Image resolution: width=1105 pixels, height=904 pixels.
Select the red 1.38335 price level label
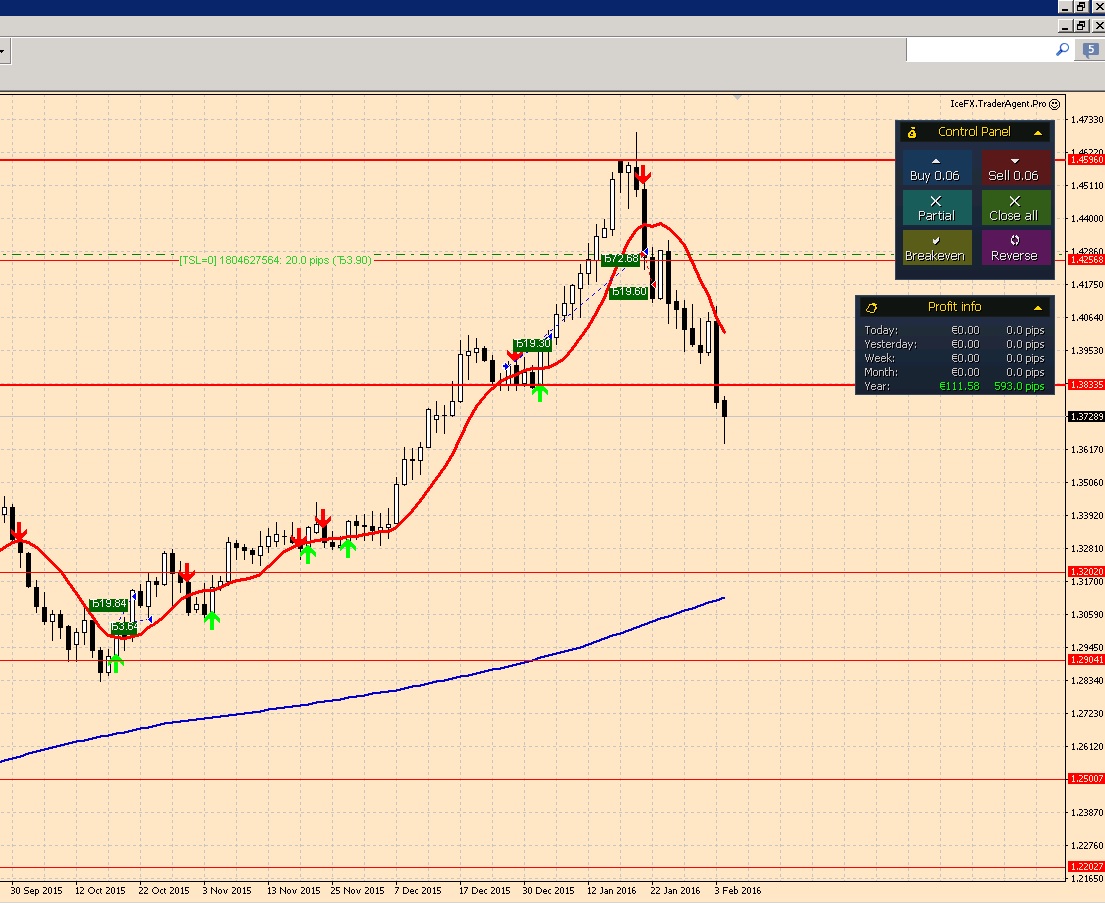point(1086,385)
